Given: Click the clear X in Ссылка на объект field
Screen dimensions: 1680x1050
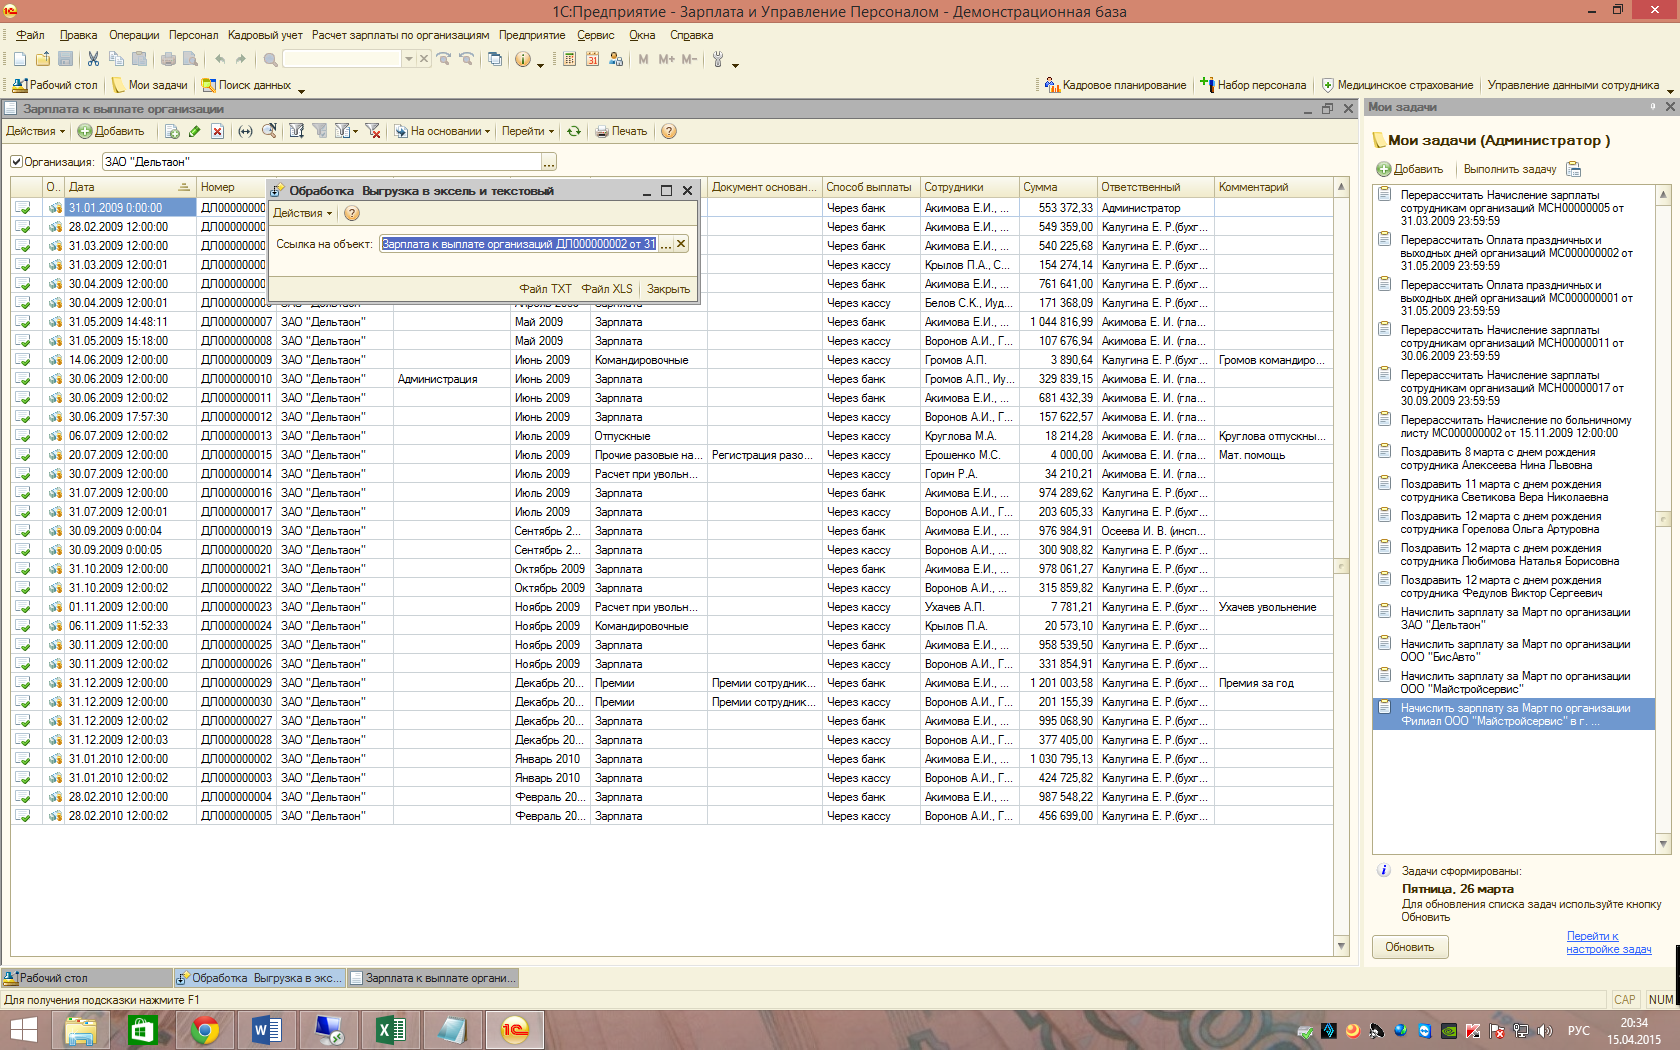Looking at the screenshot, I should coord(681,244).
